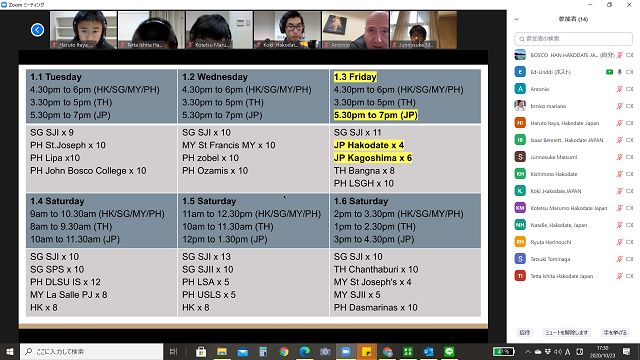Open Zoom from the Windows taskbar
The height and width of the screenshot is (360, 640).
346,351
